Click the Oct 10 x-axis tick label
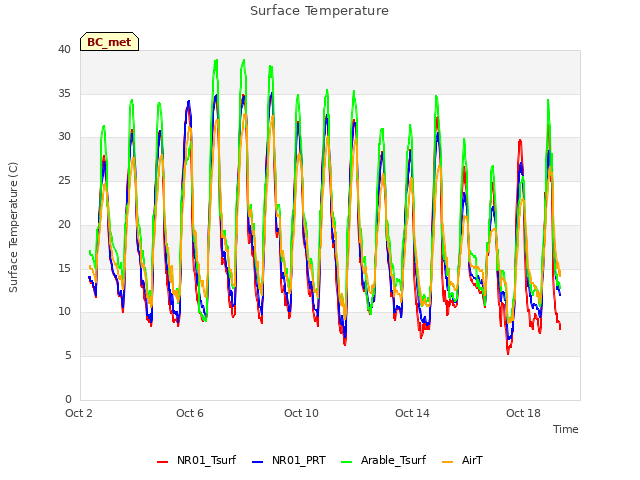640x480 pixels. [301, 413]
